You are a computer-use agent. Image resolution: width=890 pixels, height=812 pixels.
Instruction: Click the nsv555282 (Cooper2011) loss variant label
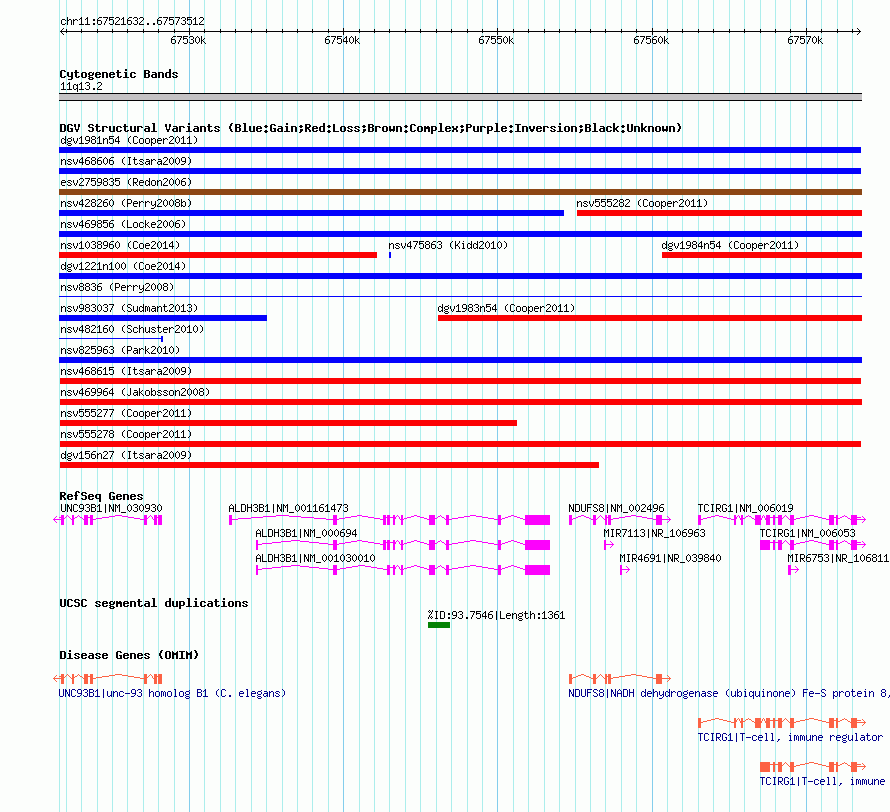pos(642,203)
